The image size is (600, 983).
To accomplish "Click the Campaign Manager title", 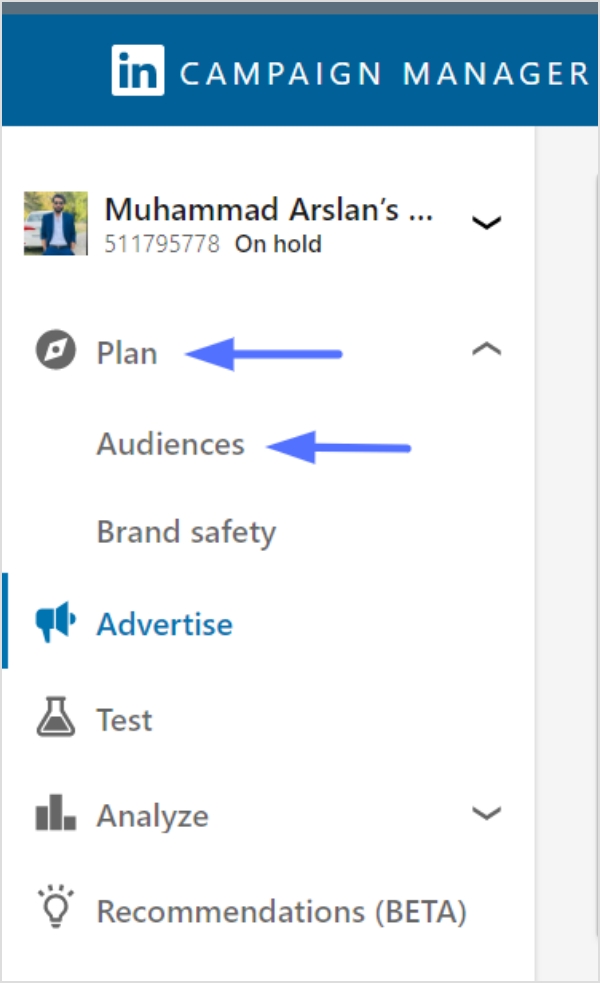I will pyautogui.click(x=384, y=73).
